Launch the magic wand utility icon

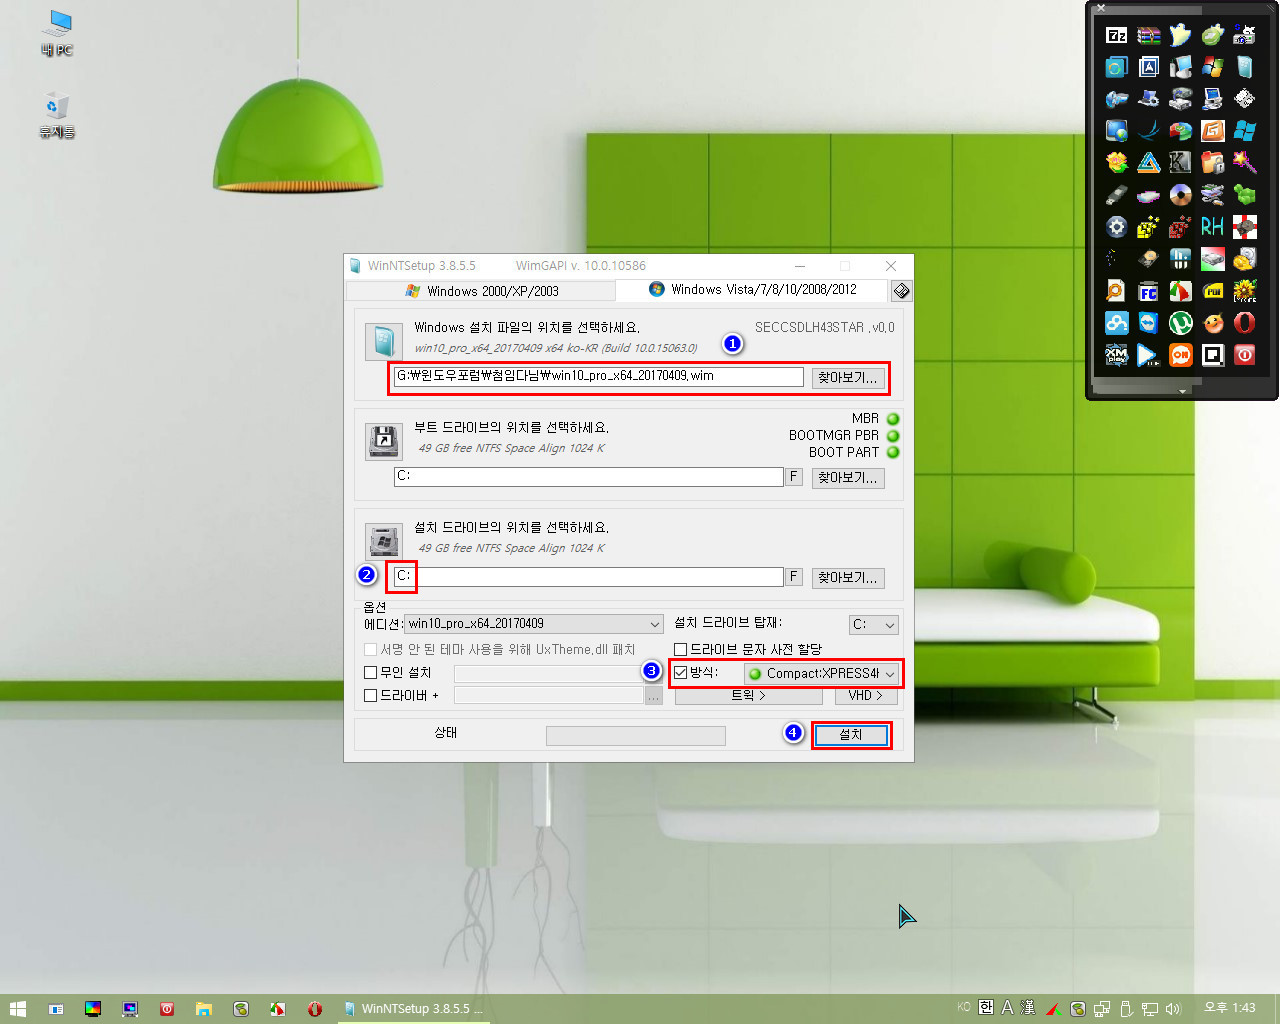[x=1245, y=163]
